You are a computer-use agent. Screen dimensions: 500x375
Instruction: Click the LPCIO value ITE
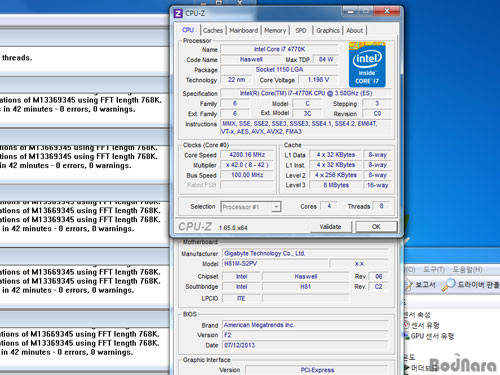241,298
